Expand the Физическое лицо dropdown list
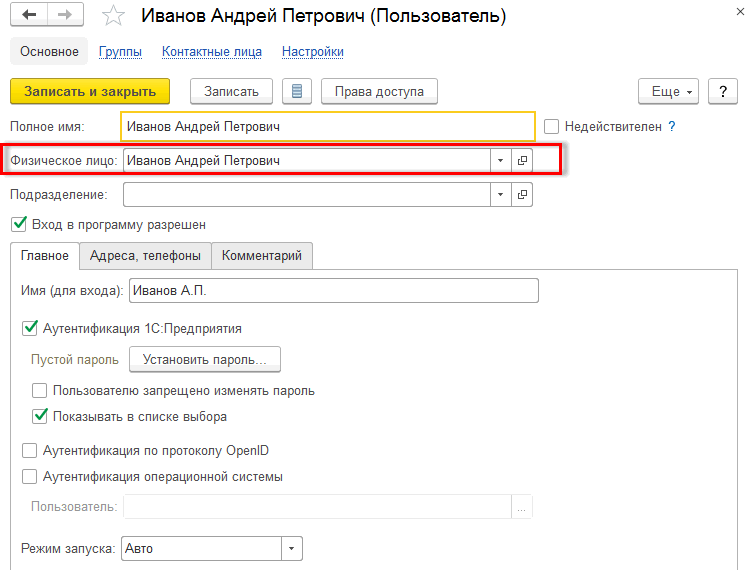This screenshot has height=570, width=746. (499, 161)
